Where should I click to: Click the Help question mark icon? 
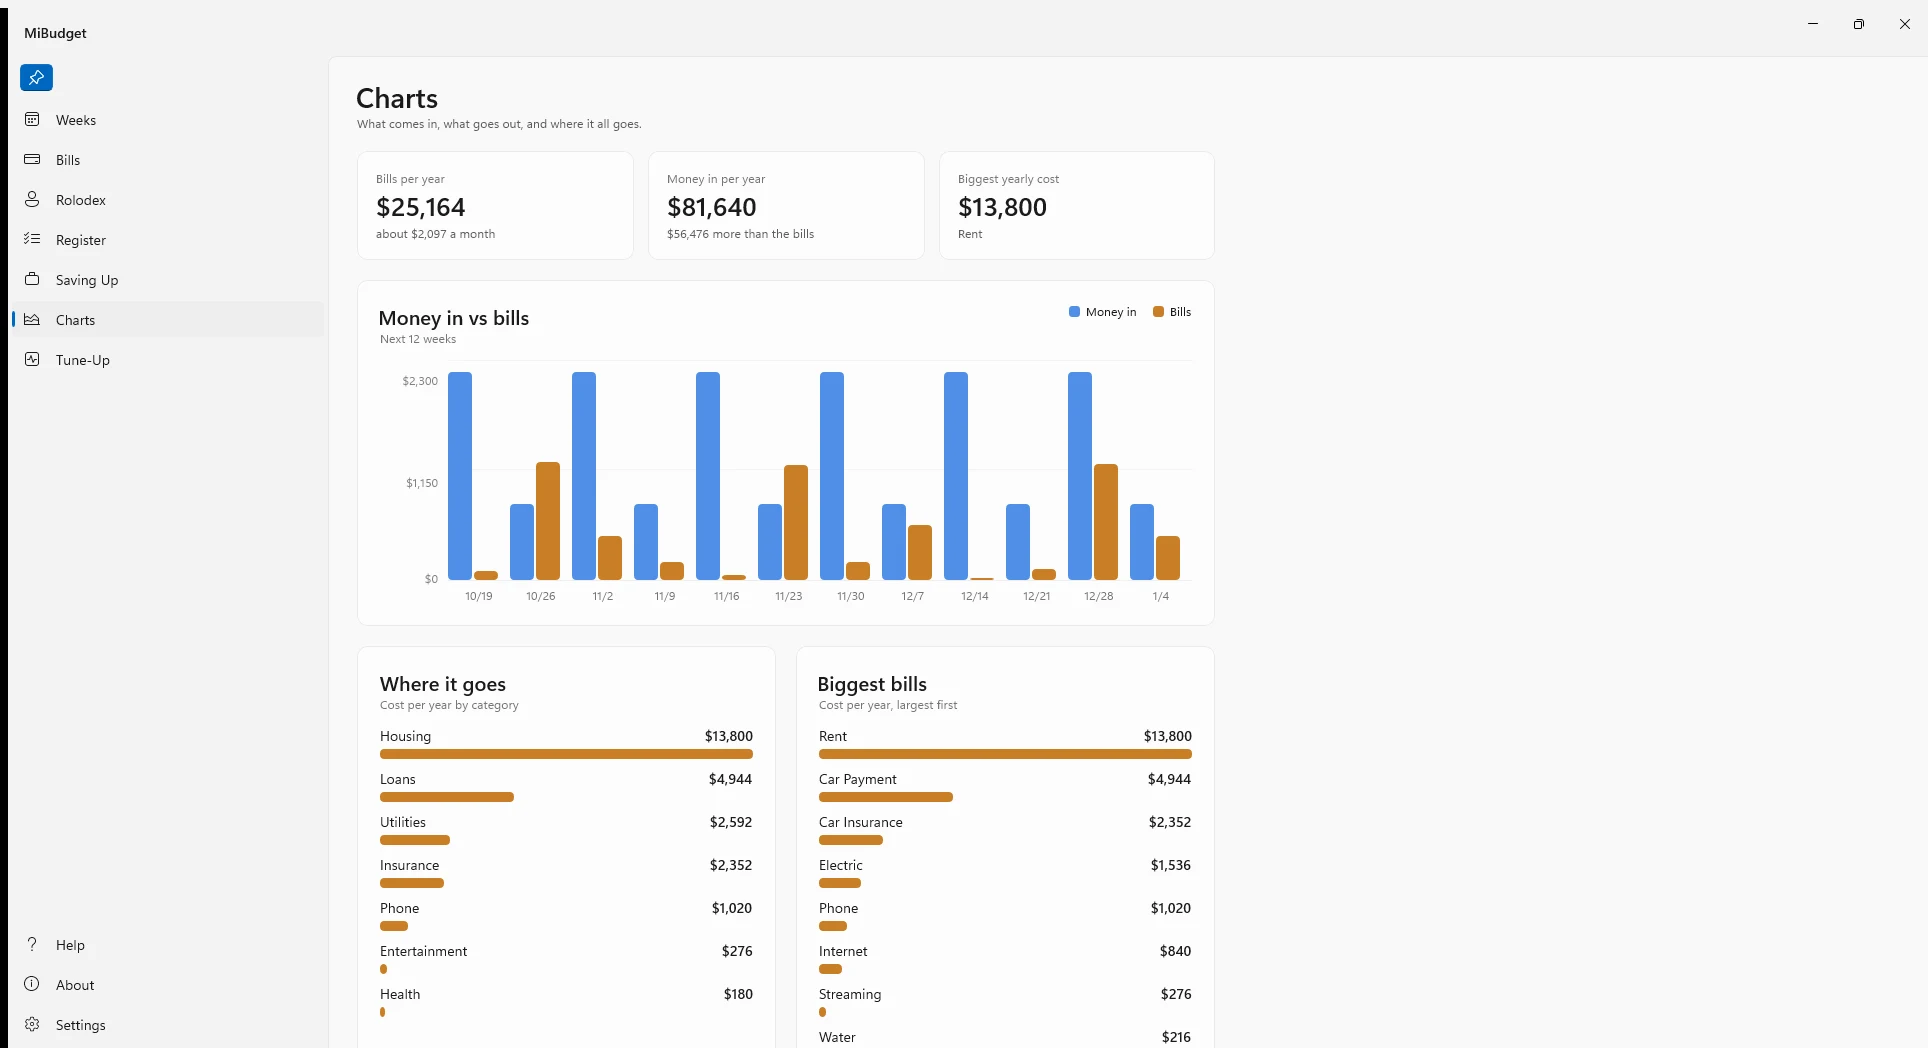(x=32, y=944)
